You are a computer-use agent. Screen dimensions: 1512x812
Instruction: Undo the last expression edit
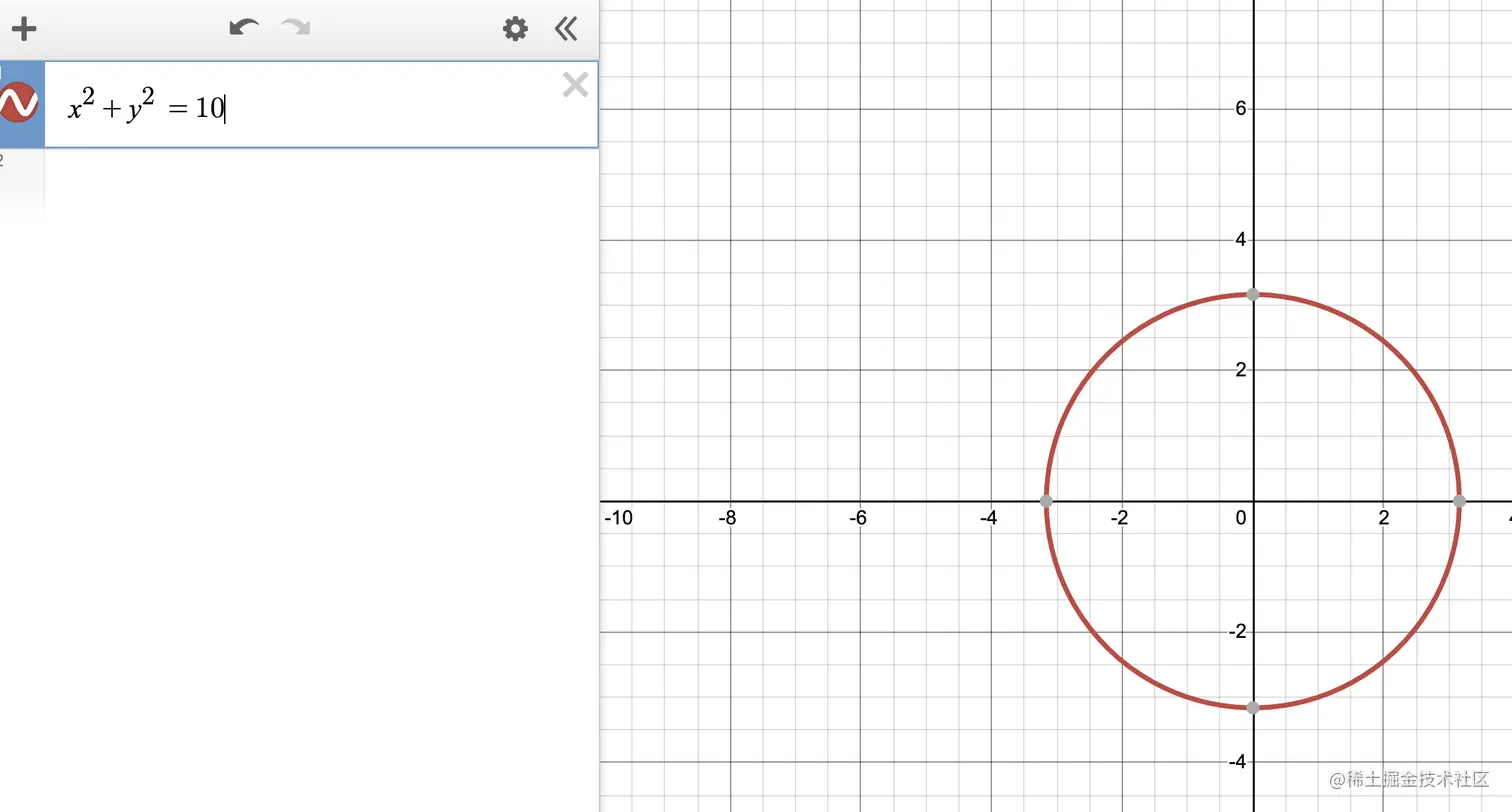pos(244,27)
